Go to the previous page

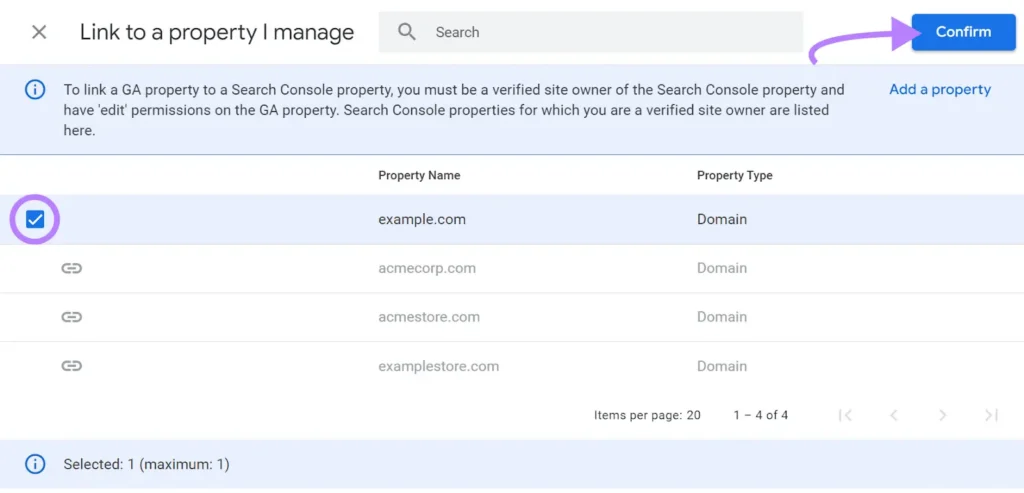tap(894, 415)
